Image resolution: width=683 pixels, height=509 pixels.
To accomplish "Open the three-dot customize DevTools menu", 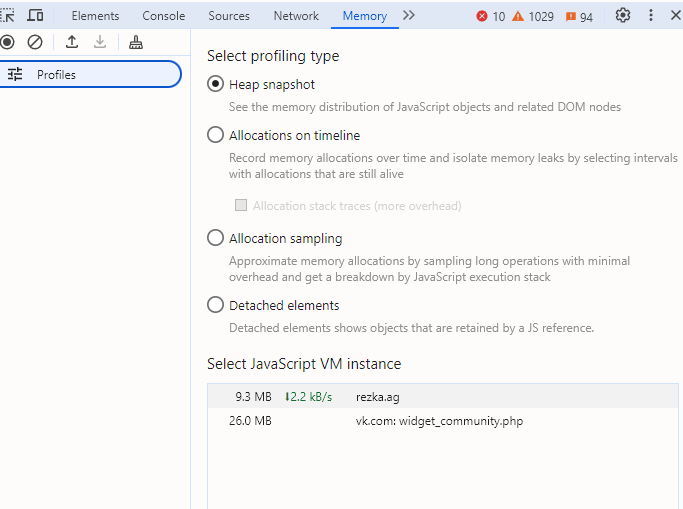I will pos(651,16).
